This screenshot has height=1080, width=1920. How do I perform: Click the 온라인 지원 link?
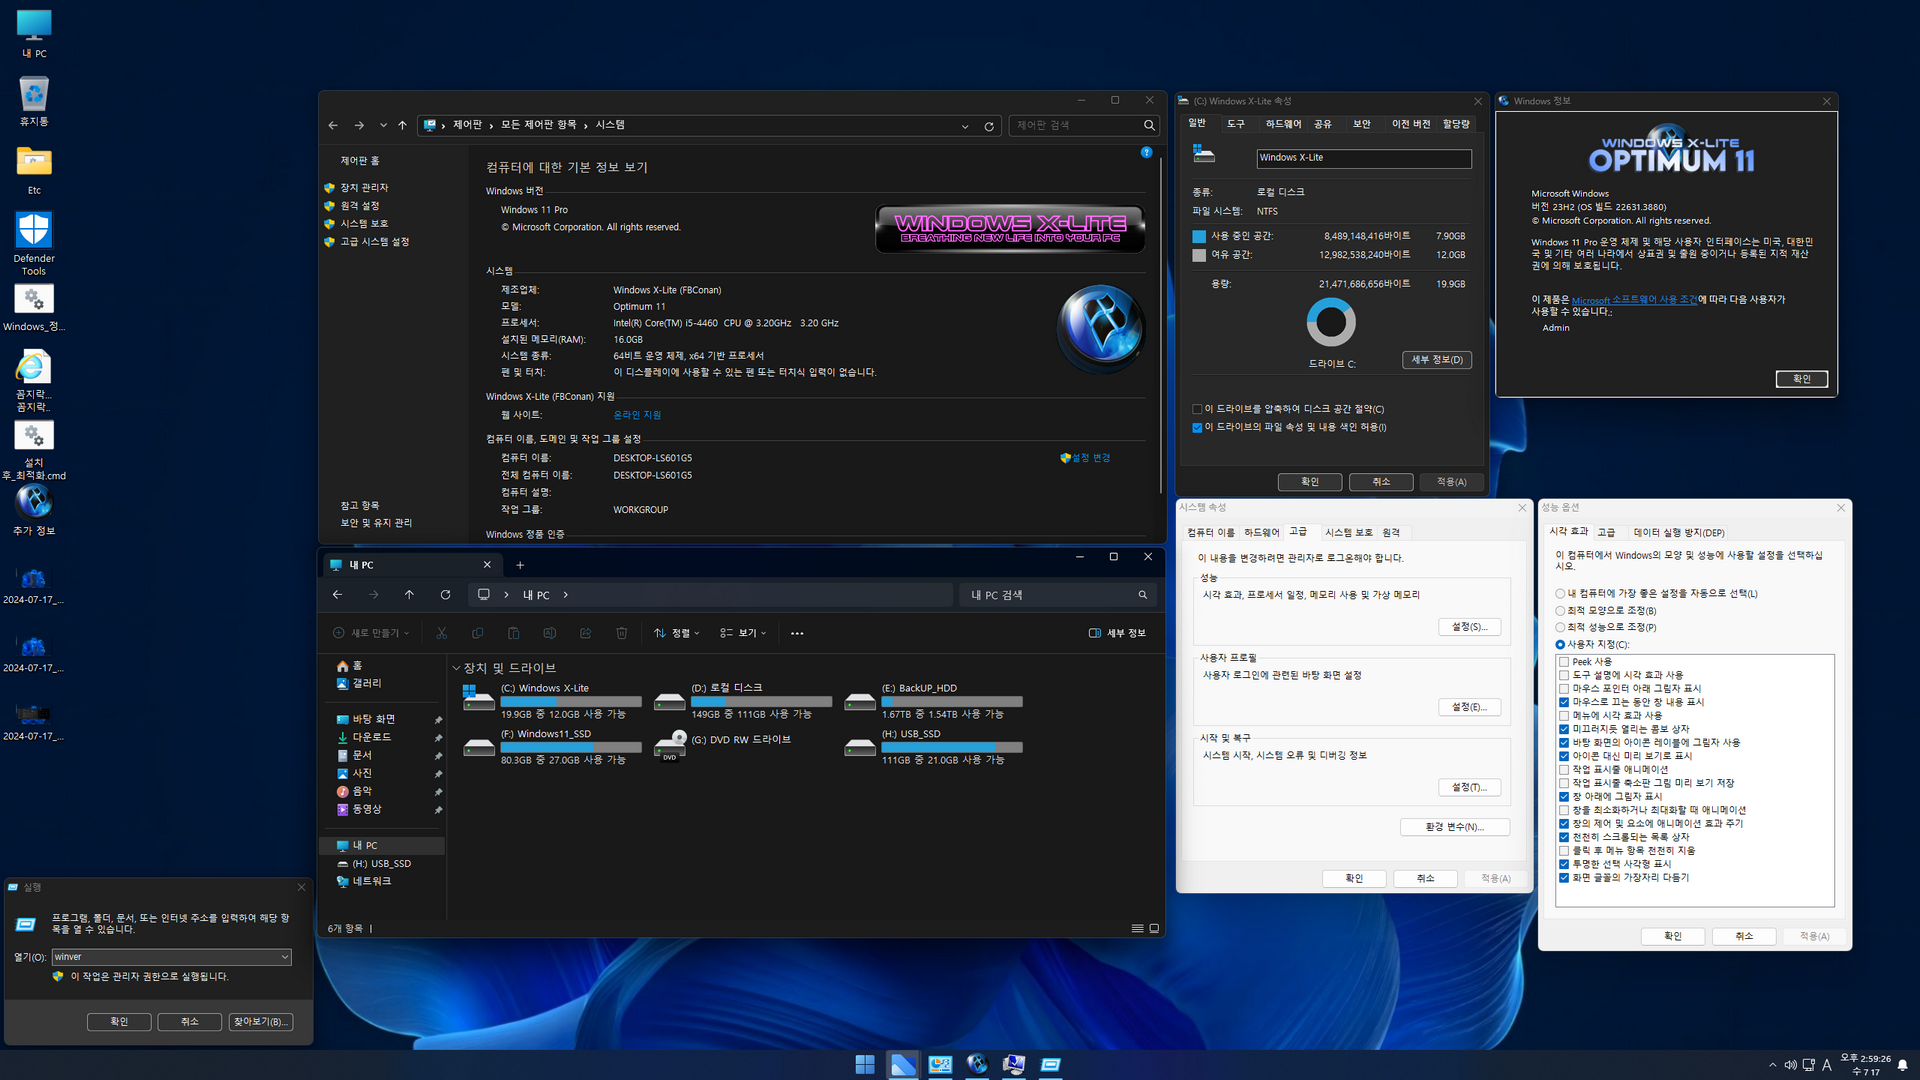coord(637,415)
